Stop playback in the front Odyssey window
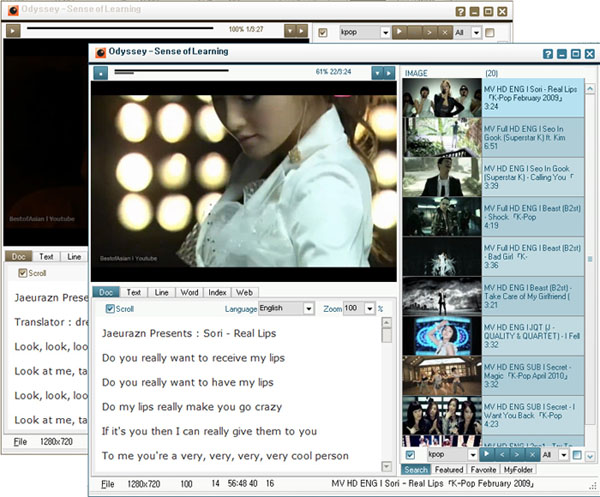The image size is (600, 497). [x=100, y=73]
